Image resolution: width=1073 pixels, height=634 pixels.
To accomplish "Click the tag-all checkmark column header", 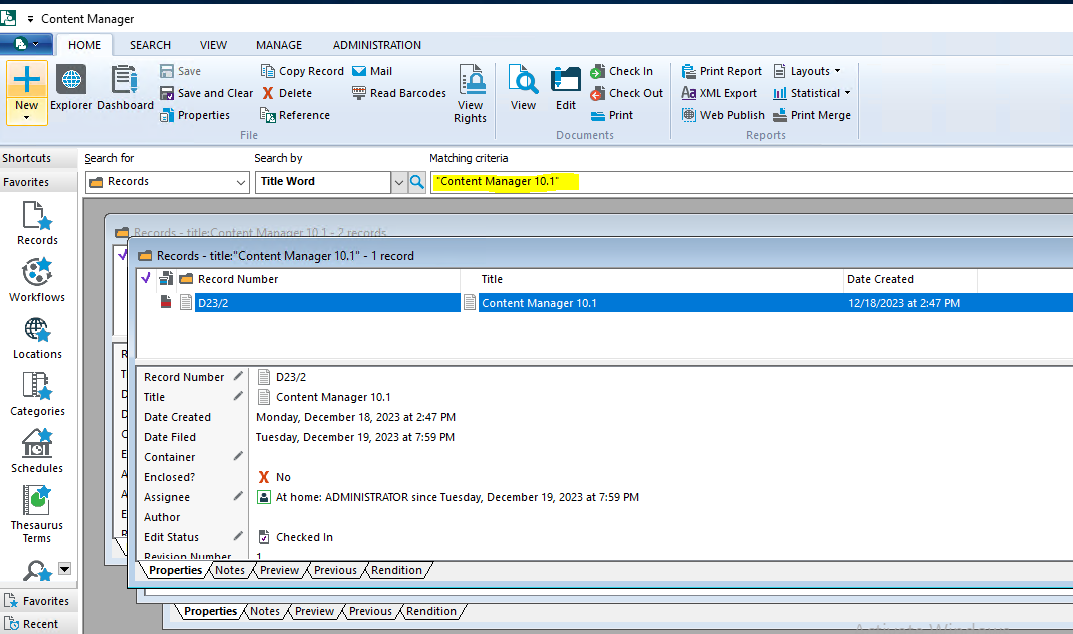I will [146, 278].
